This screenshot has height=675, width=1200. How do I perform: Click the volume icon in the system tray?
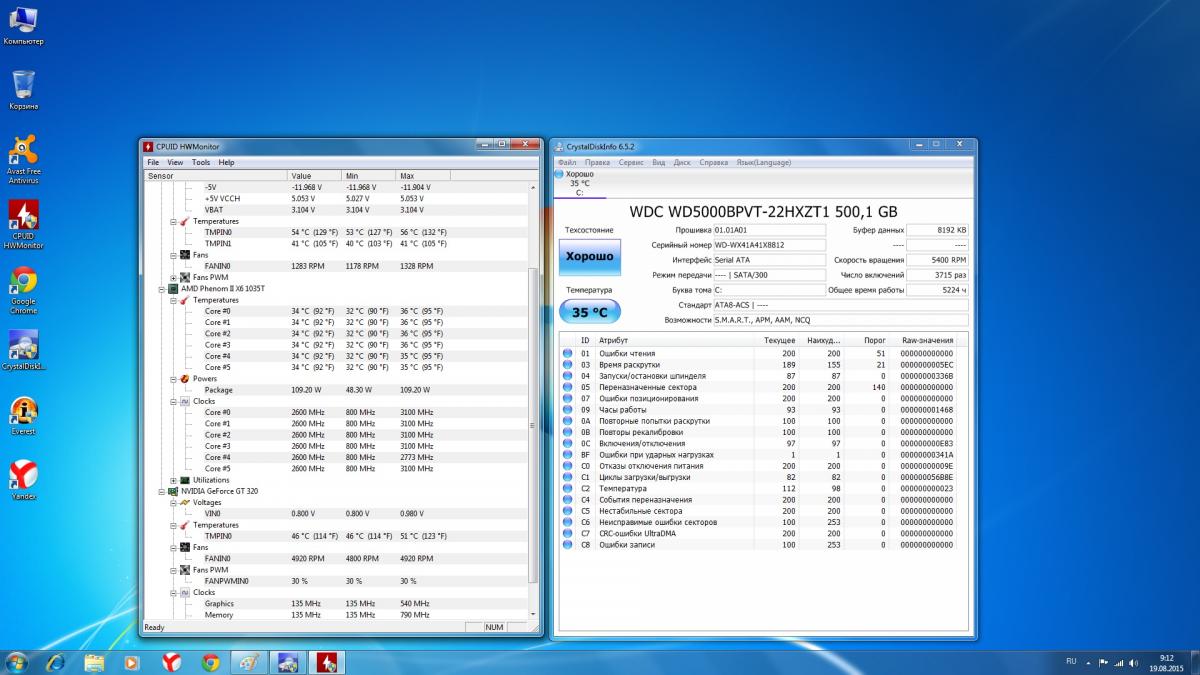pos(1134,662)
